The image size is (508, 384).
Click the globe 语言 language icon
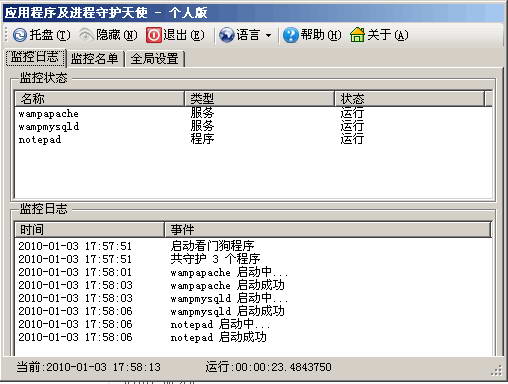tap(227, 35)
